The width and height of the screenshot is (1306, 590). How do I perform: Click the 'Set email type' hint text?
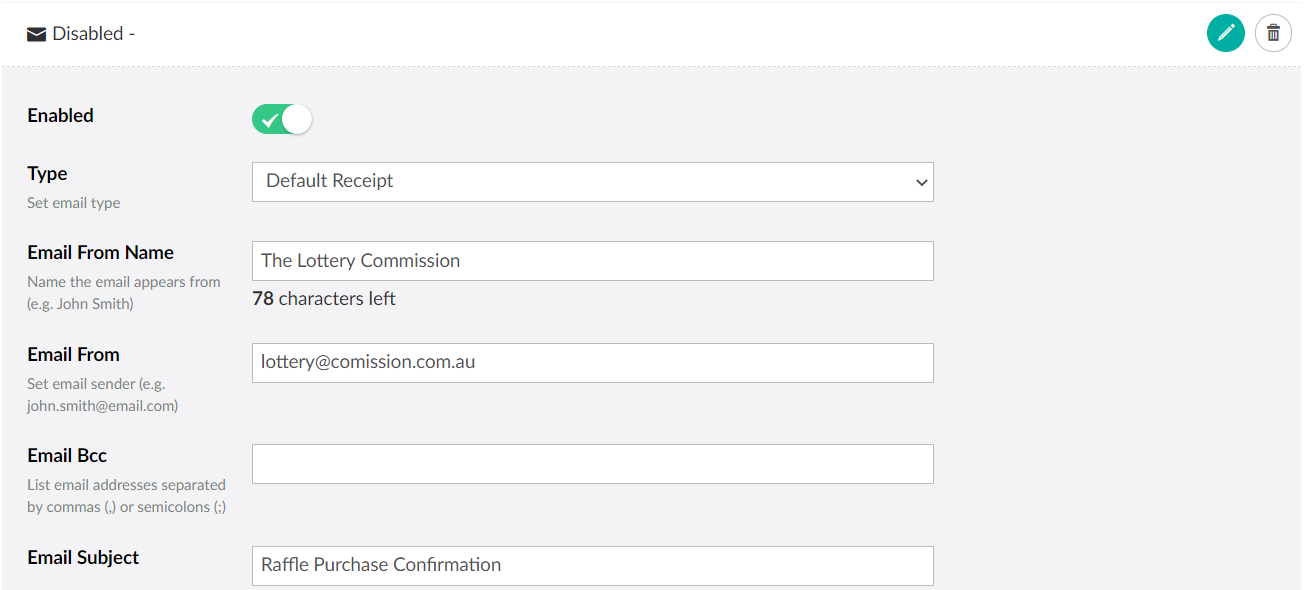pos(74,203)
